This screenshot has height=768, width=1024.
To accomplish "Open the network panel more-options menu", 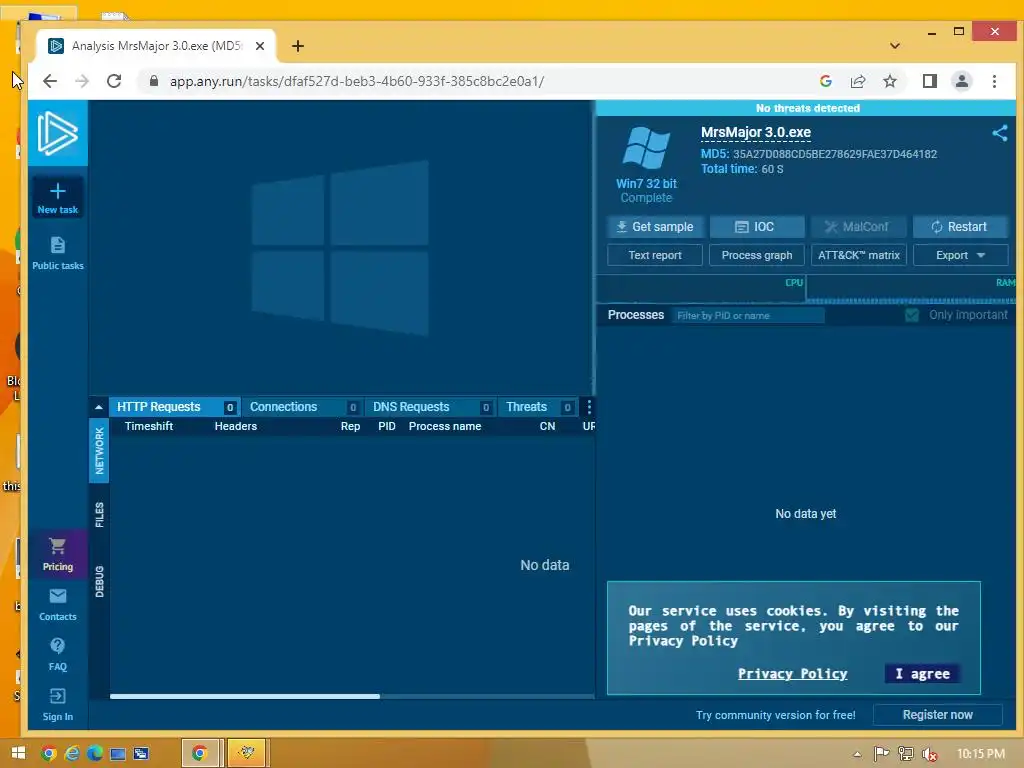I will point(589,407).
